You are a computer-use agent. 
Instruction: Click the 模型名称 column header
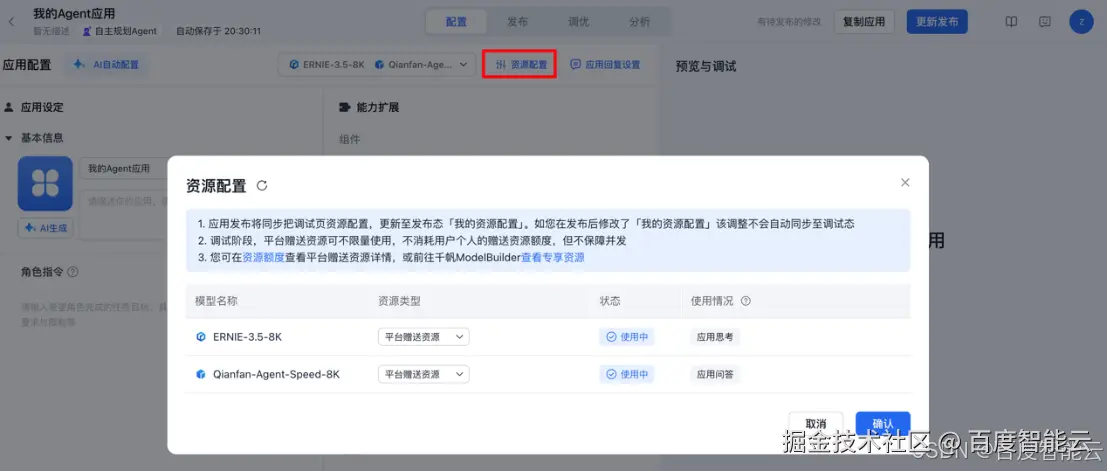(x=216, y=301)
